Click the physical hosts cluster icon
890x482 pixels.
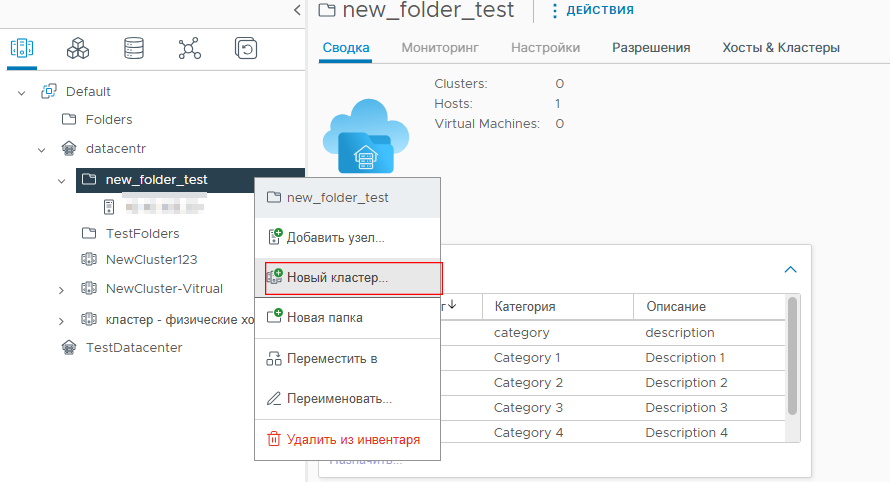(89, 319)
